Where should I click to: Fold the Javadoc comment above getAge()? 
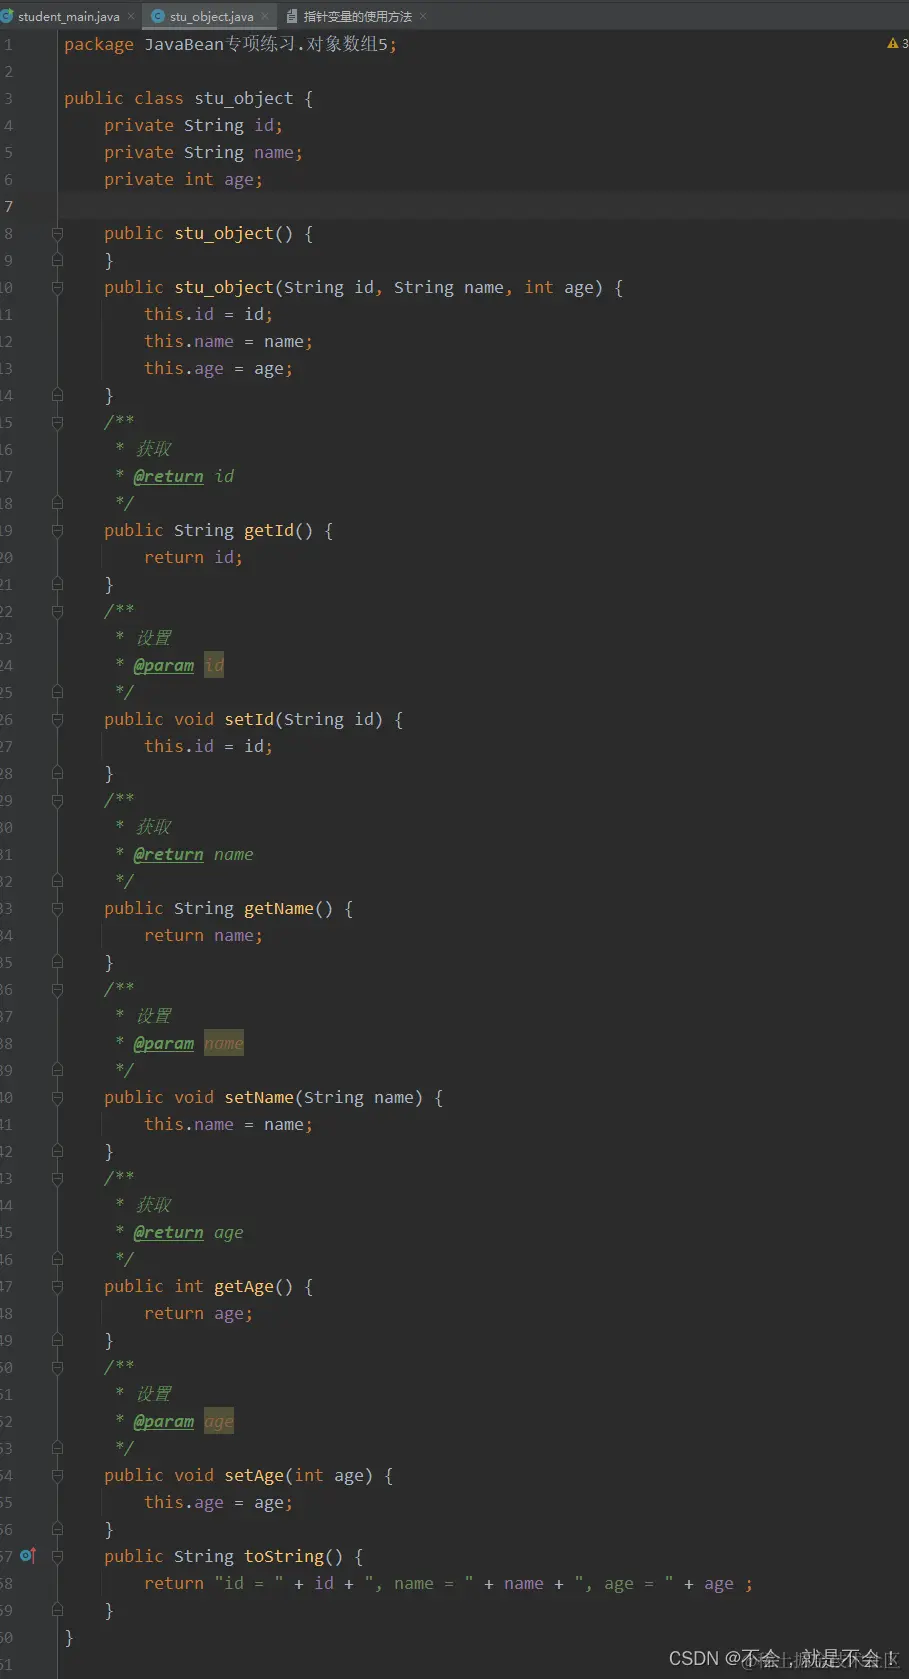click(57, 1178)
